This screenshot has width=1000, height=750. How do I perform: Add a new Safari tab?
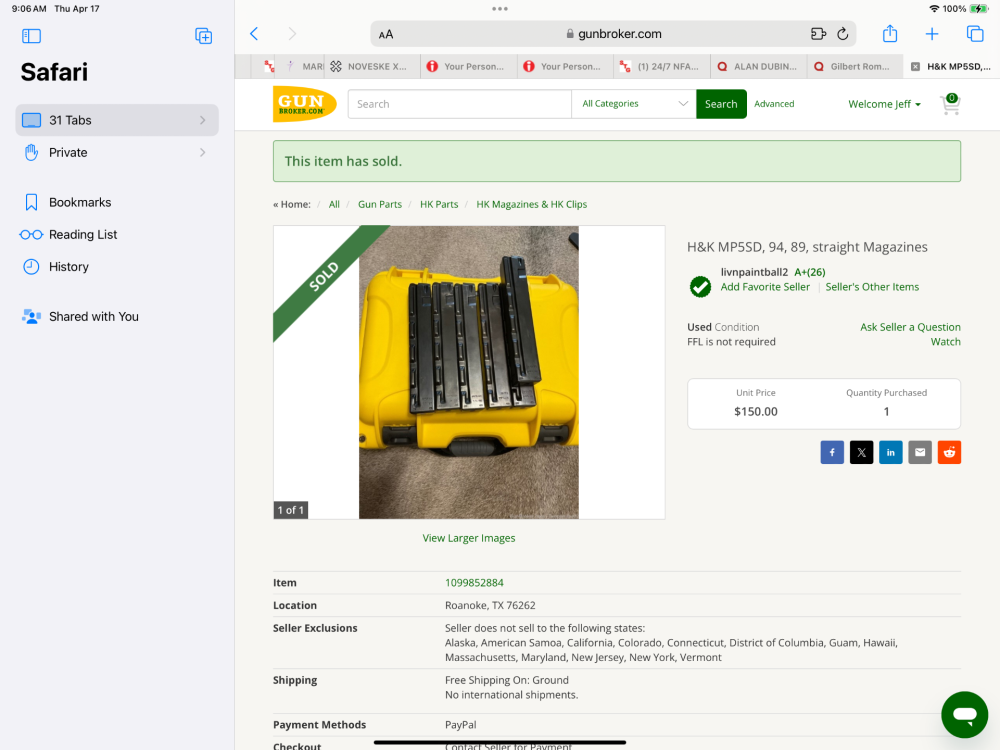click(x=932, y=34)
